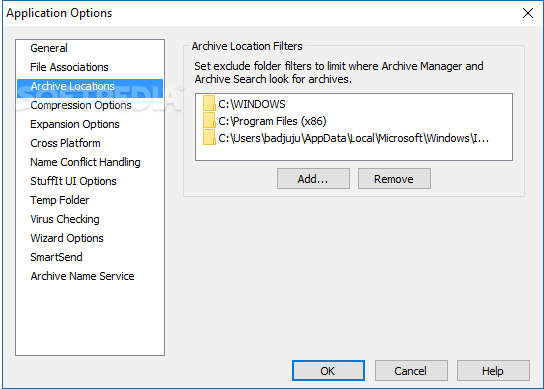
Task: Click the folder icon for Program Files (x86)
Action: pyautogui.click(x=209, y=120)
